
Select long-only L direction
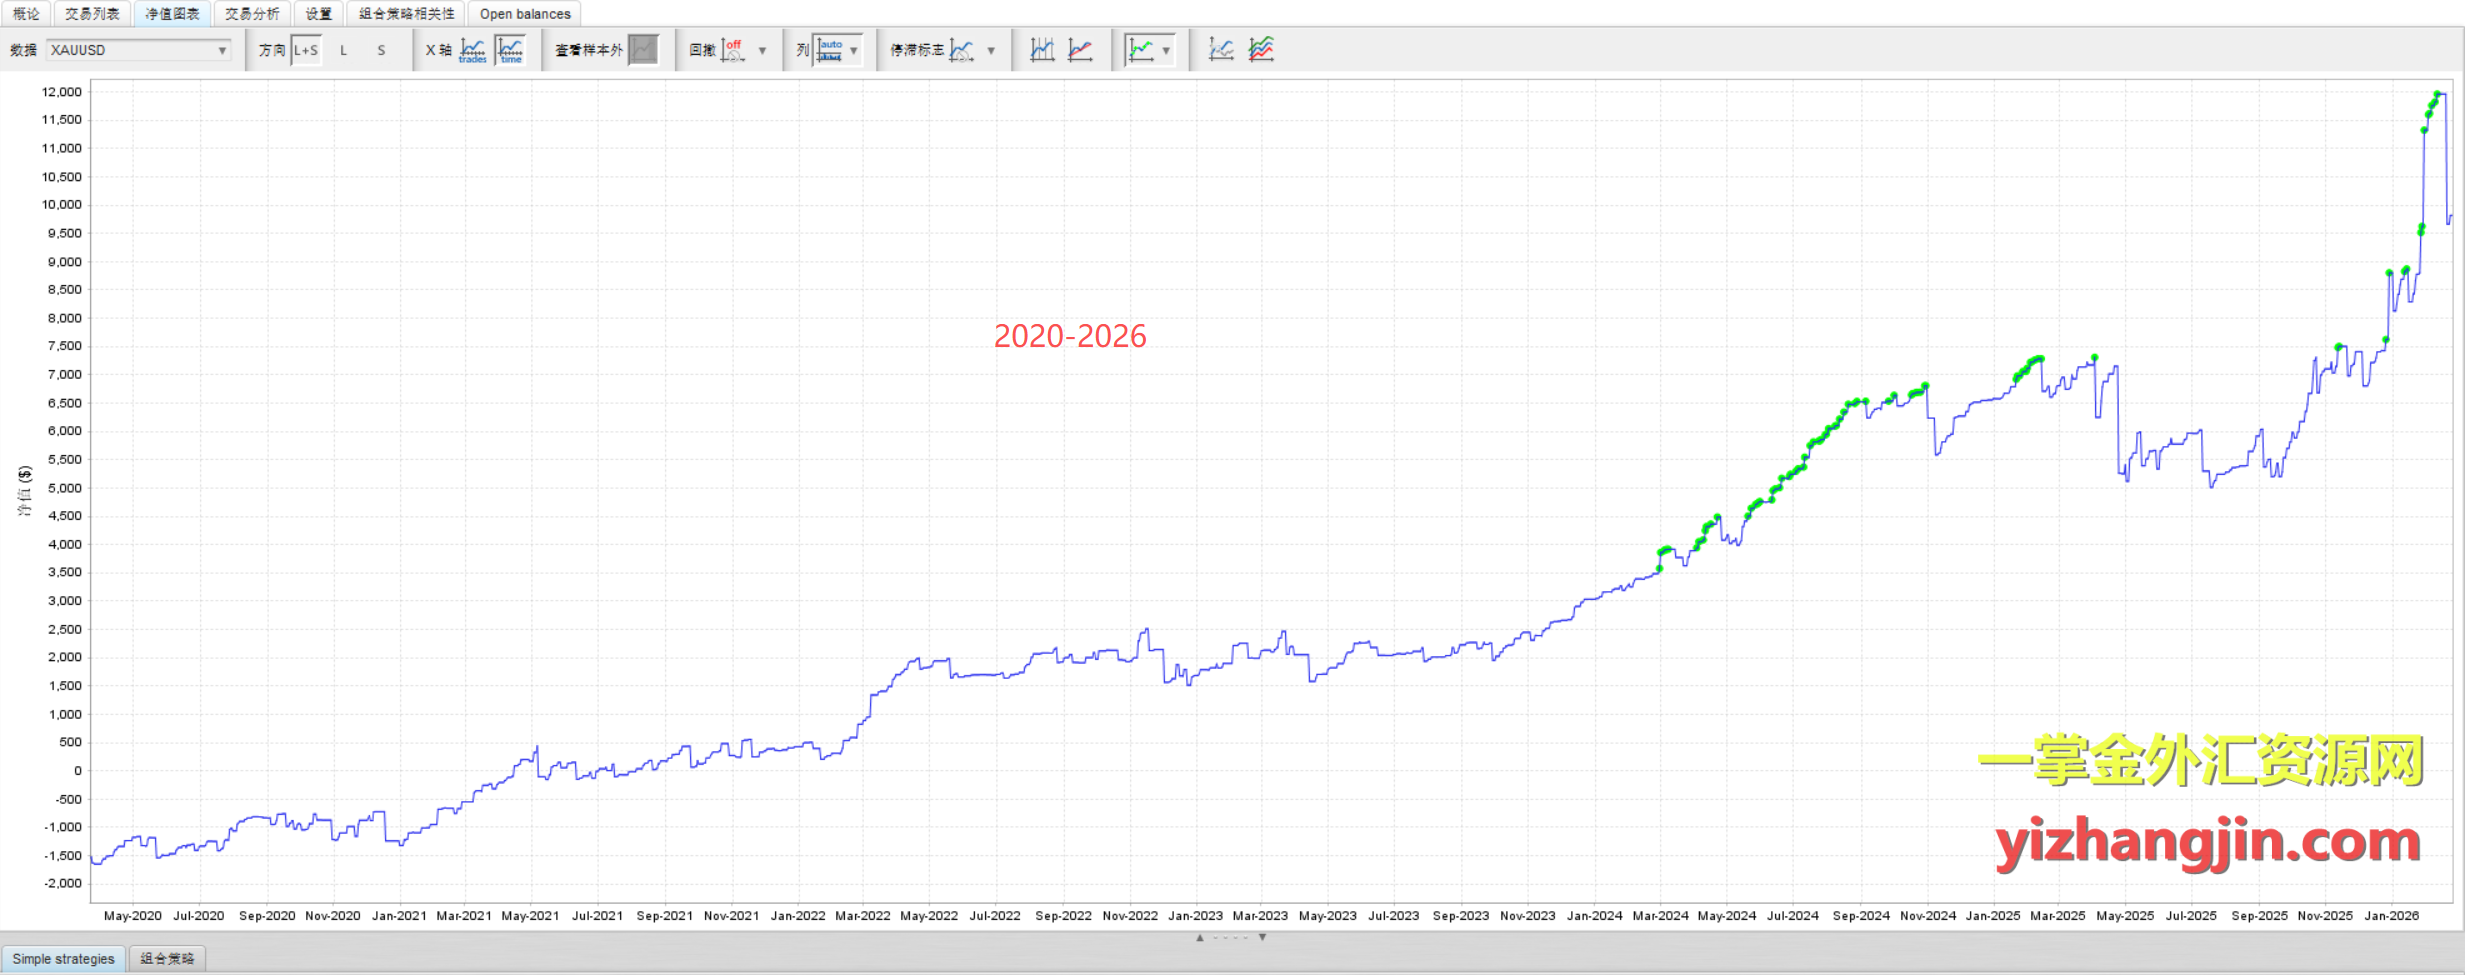343,50
